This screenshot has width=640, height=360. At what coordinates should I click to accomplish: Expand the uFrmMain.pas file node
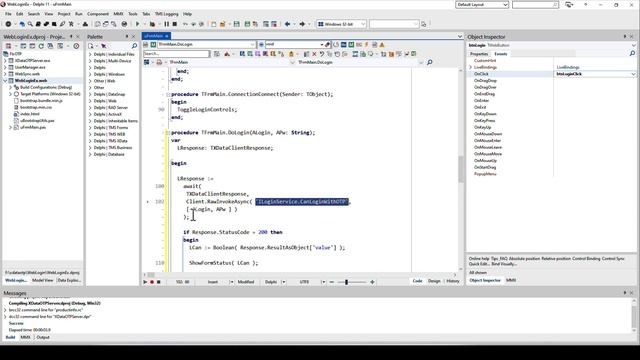click(11, 127)
